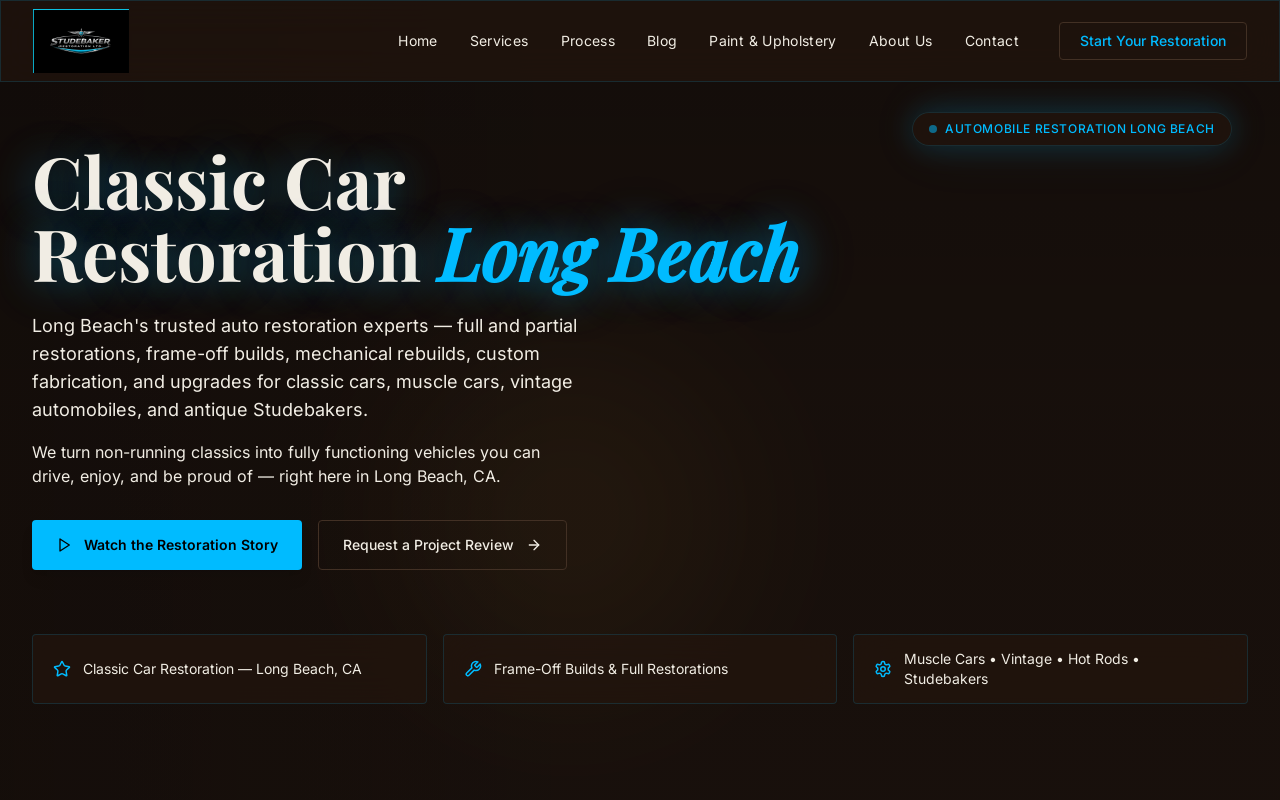Screen dimensions: 1280x800
Task: Click the star icon on the first card
Action: 62,669
